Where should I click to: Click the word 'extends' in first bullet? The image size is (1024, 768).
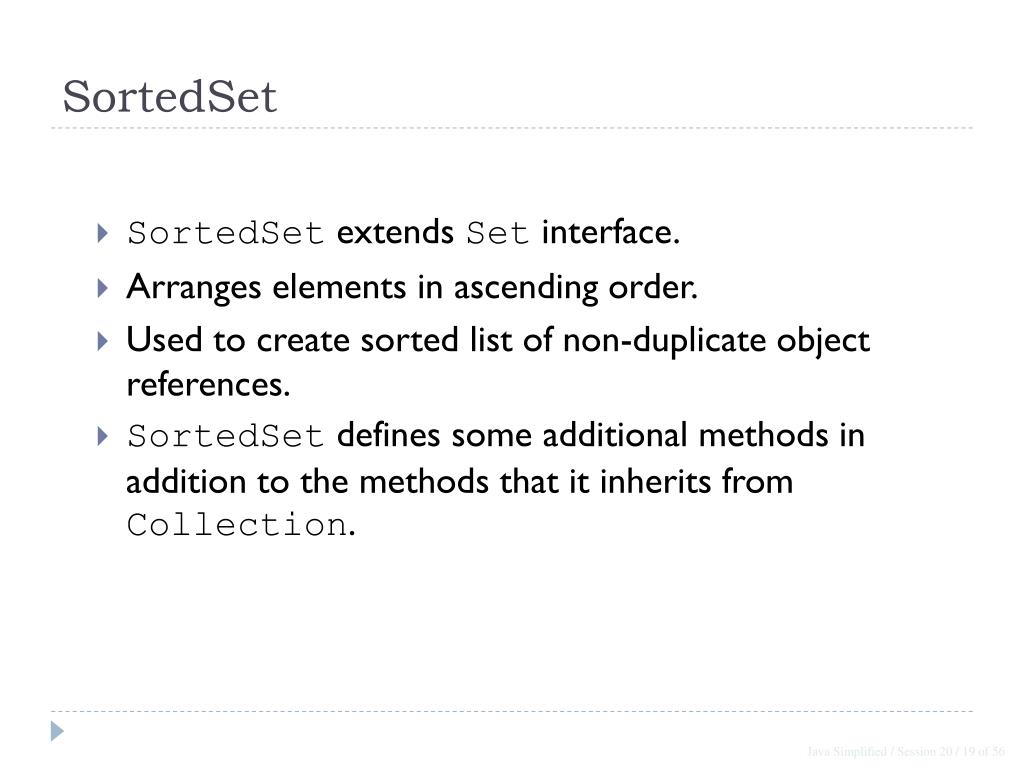pos(395,232)
